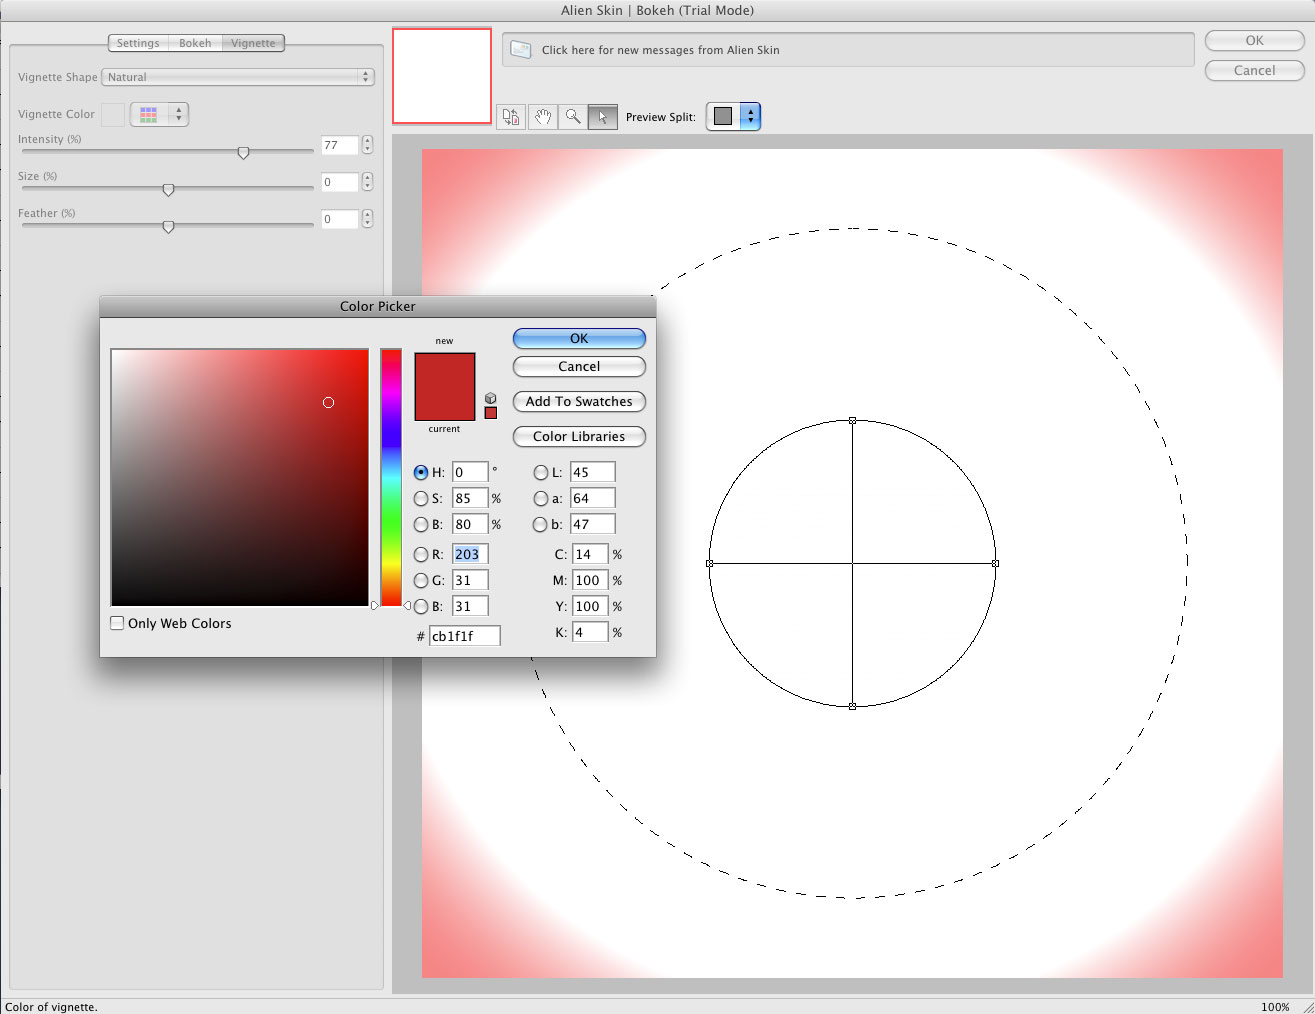Image resolution: width=1315 pixels, height=1014 pixels.
Task: Click the S saturation value field 85
Action: pyautogui.click(x=470, y=498)
